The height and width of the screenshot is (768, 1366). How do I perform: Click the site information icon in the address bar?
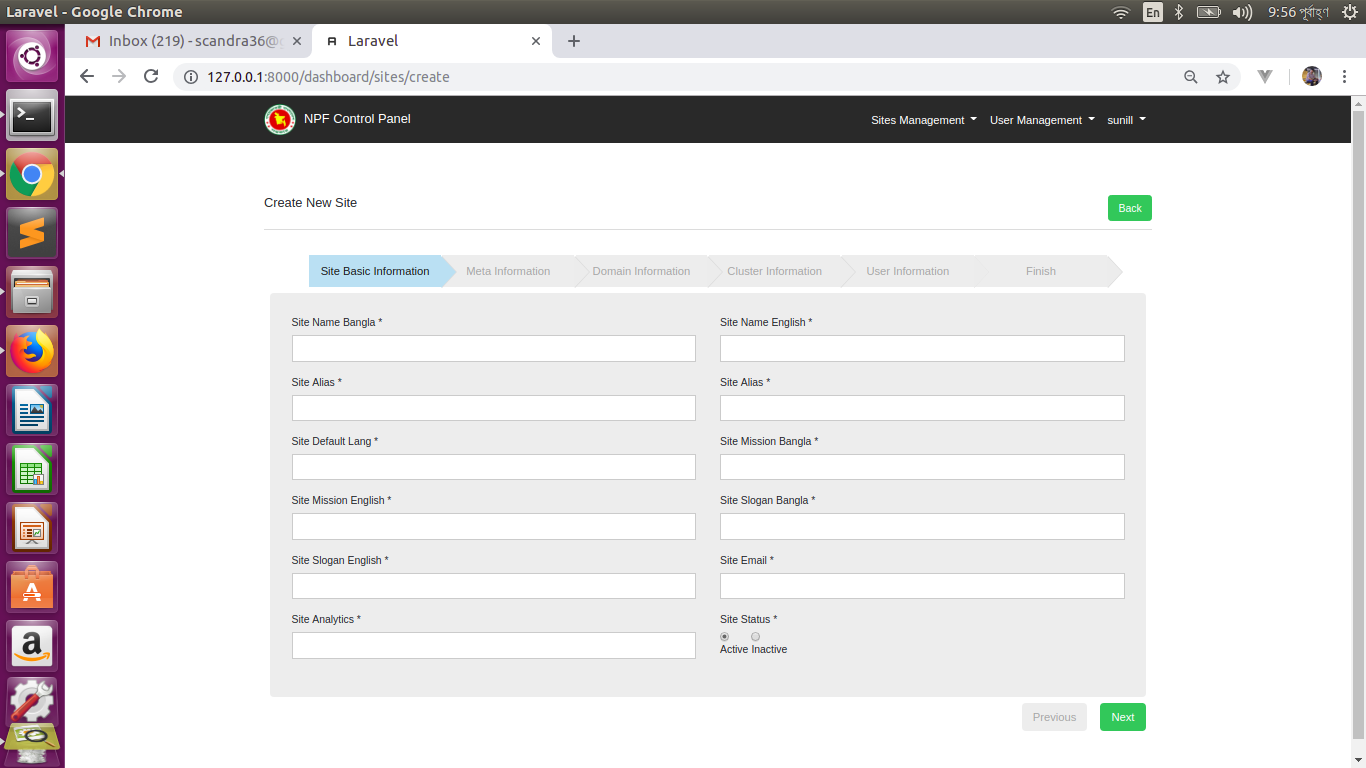[190, 76]
